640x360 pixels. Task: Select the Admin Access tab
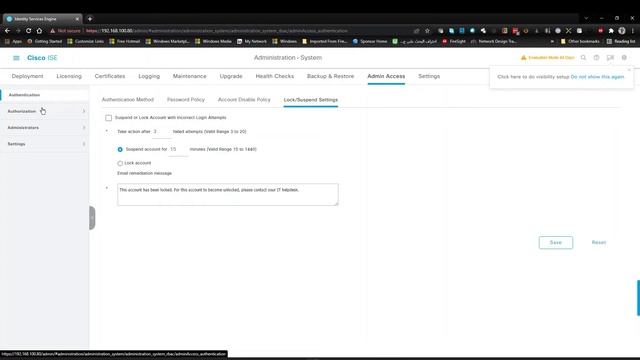pyautogui.click(x=386, y=76)
